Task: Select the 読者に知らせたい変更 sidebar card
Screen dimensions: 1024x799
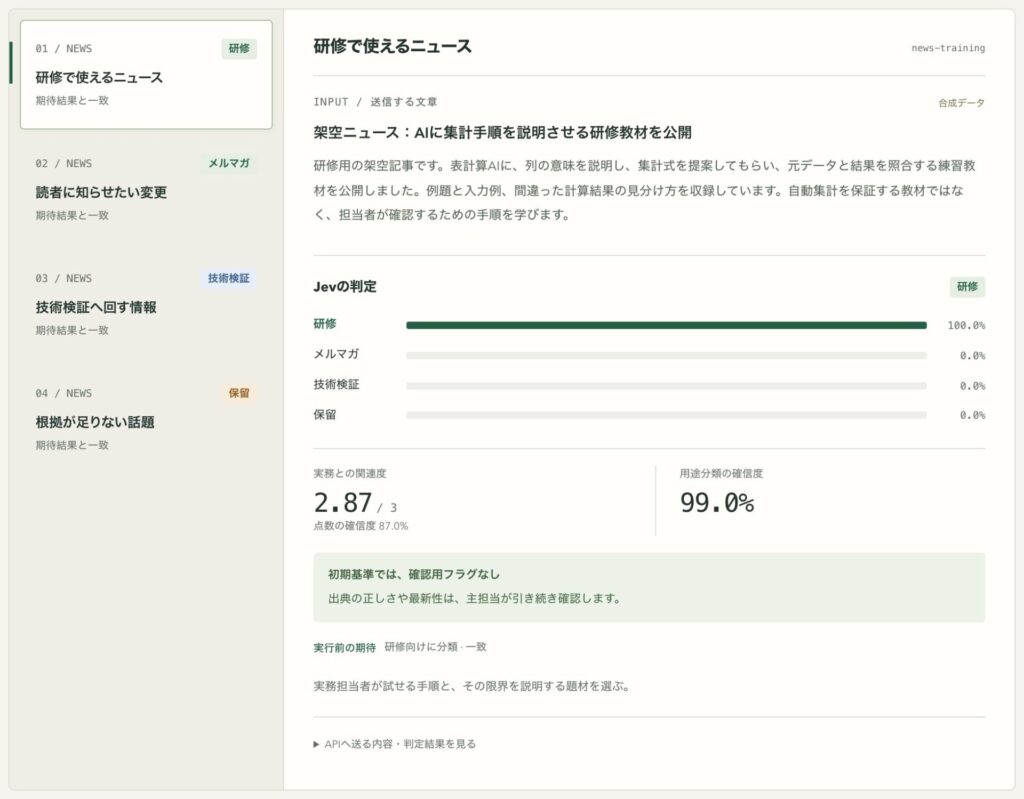Action: (x=146, y=189)
